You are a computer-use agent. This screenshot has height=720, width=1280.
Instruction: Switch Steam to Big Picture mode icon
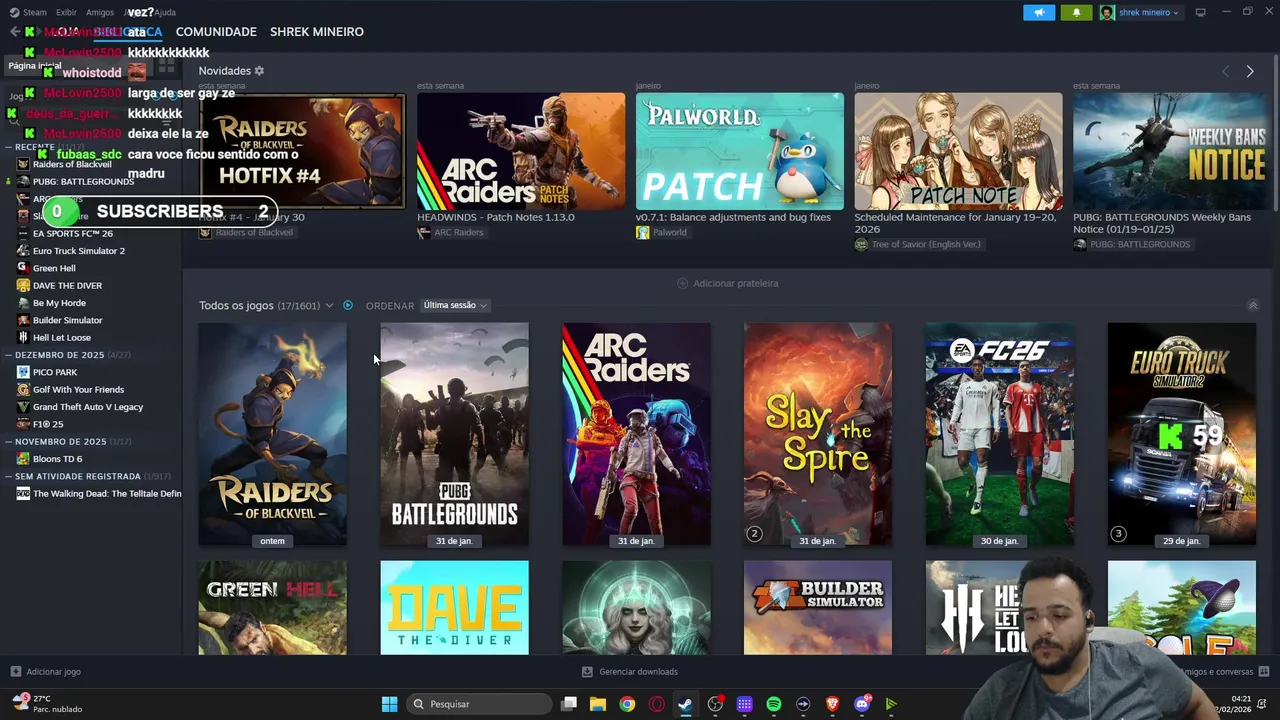tap(1200, 12)
